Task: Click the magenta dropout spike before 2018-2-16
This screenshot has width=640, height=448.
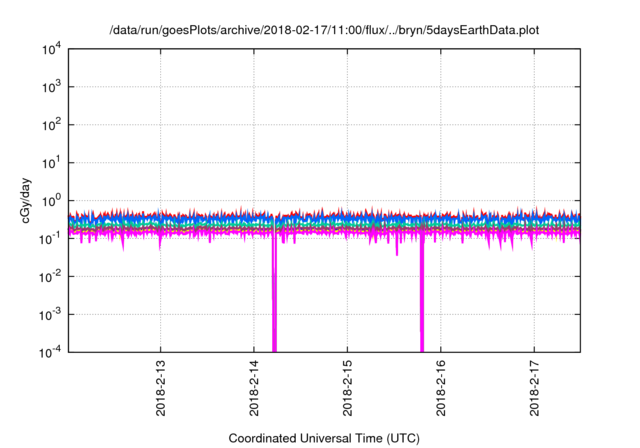Action: 422,294
